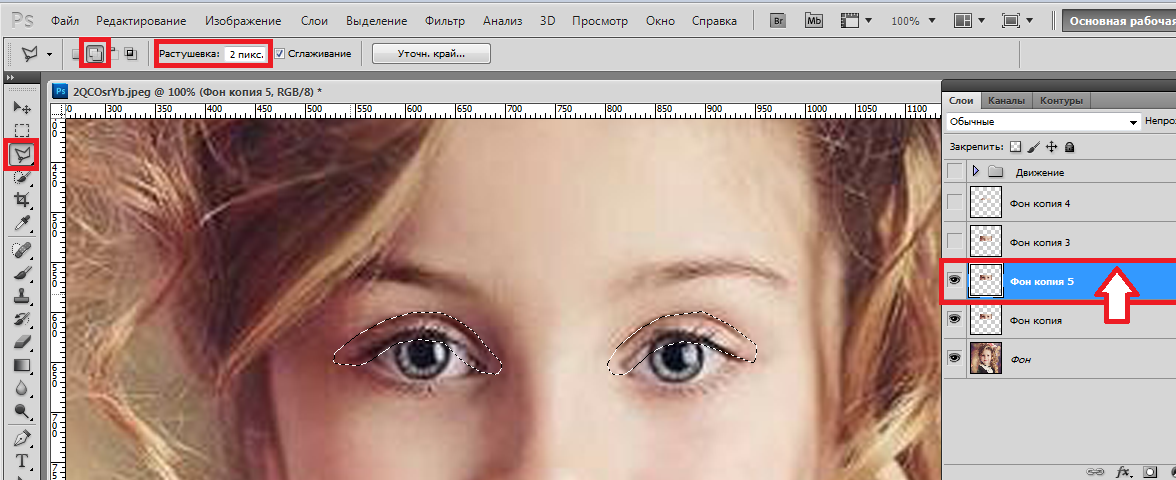Select the Фон копия 5 layer name
1176x480 pixels.
[1042, 281]
